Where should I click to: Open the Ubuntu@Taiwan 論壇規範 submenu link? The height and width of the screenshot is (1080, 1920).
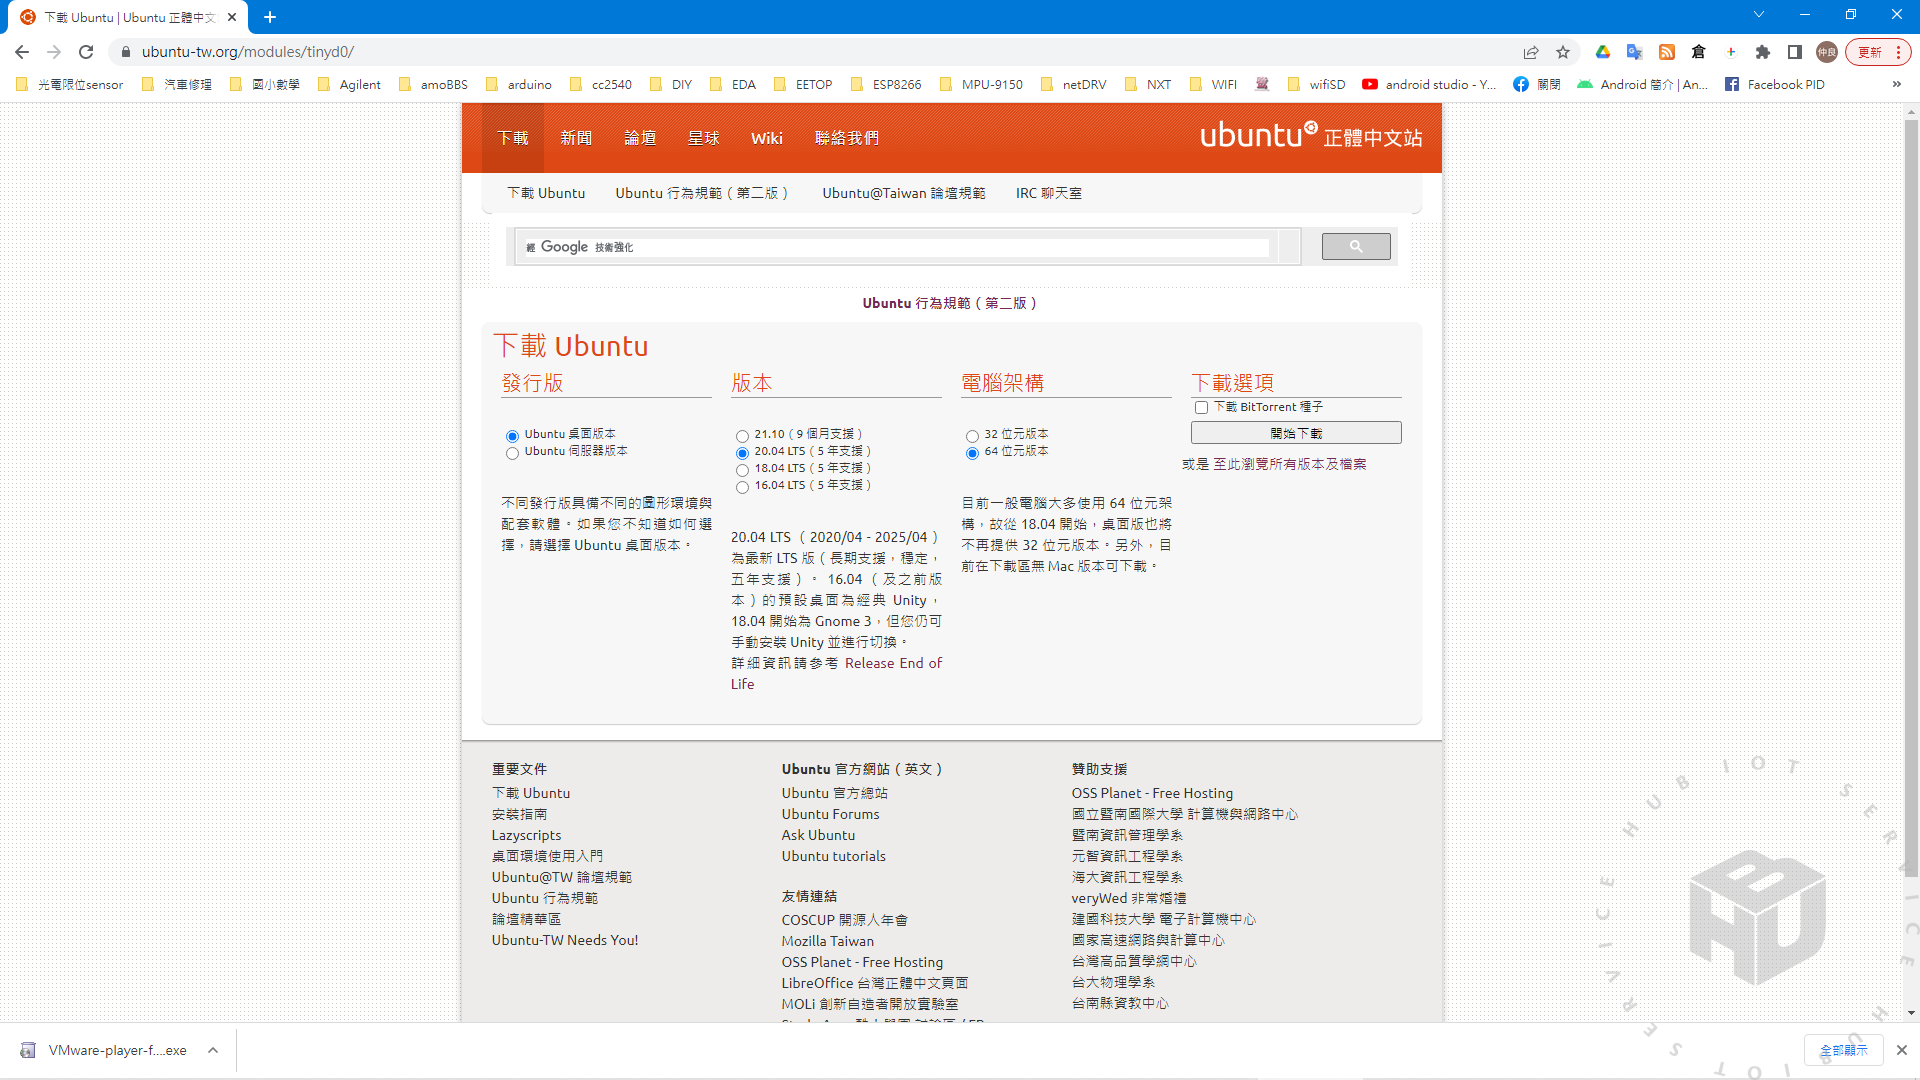coord(904,193)
